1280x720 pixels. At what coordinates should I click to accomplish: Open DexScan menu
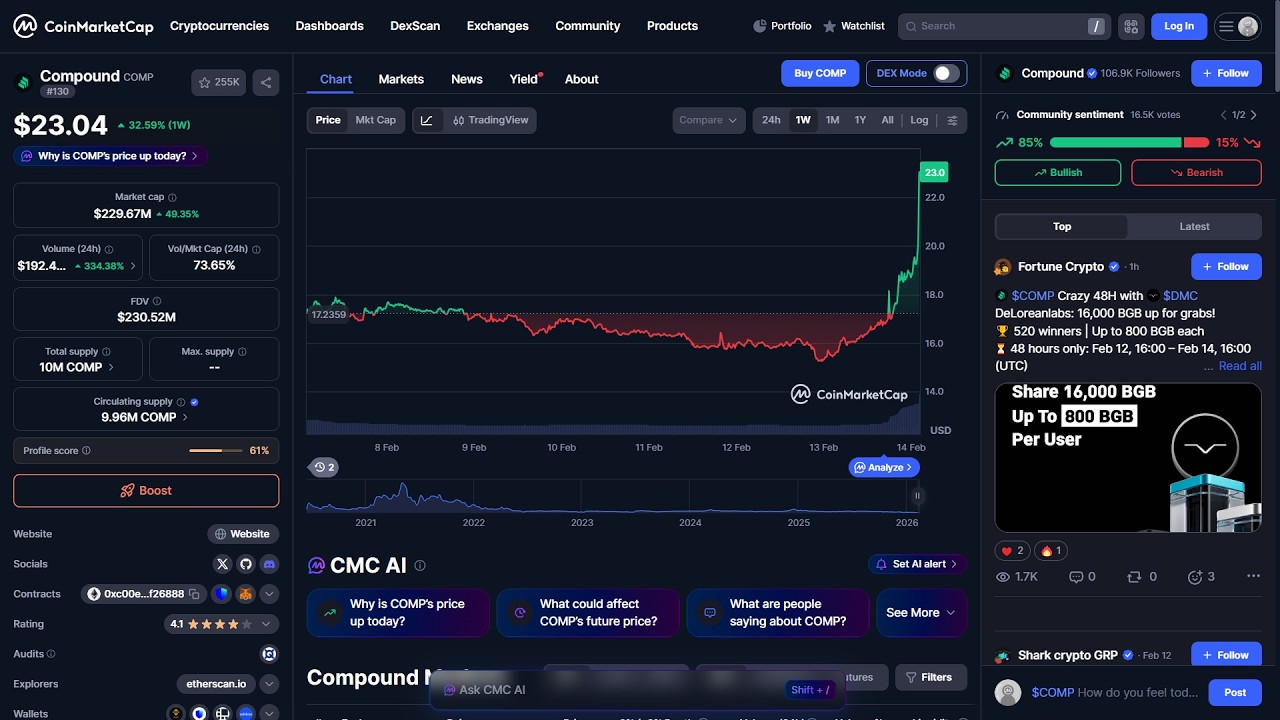415,26
